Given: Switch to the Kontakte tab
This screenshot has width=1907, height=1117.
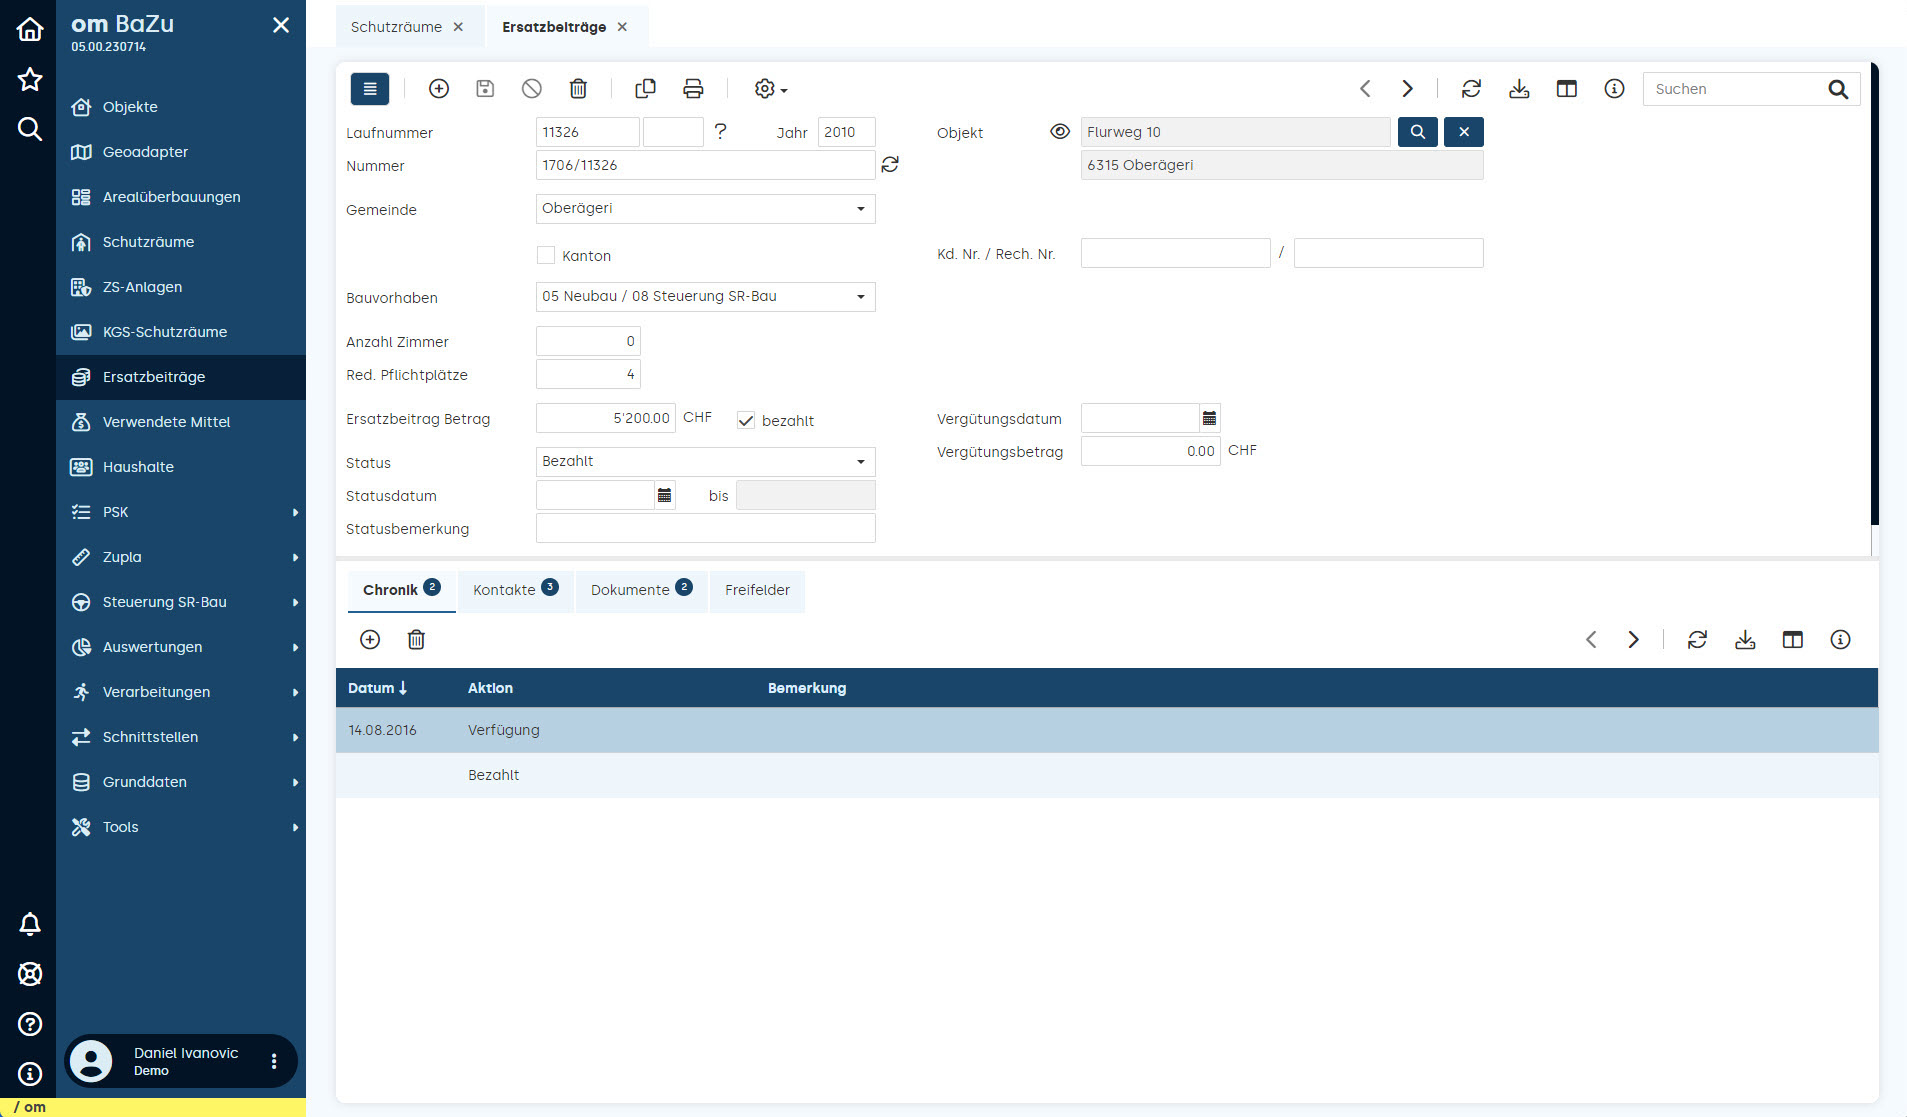Looking at the screenshot, I should pos(514,590).
